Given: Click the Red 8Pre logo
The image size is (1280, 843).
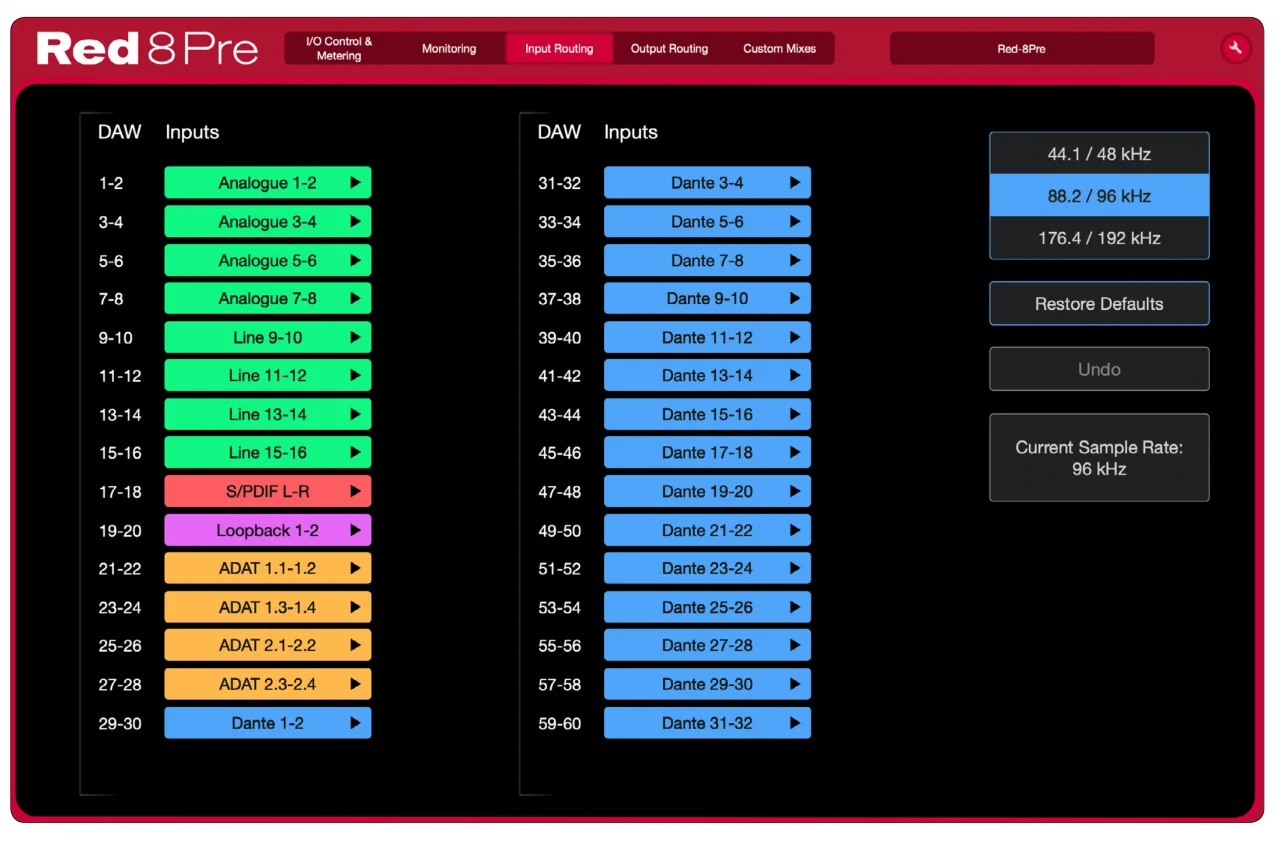Looking at the screenshot, I should 147,48.
